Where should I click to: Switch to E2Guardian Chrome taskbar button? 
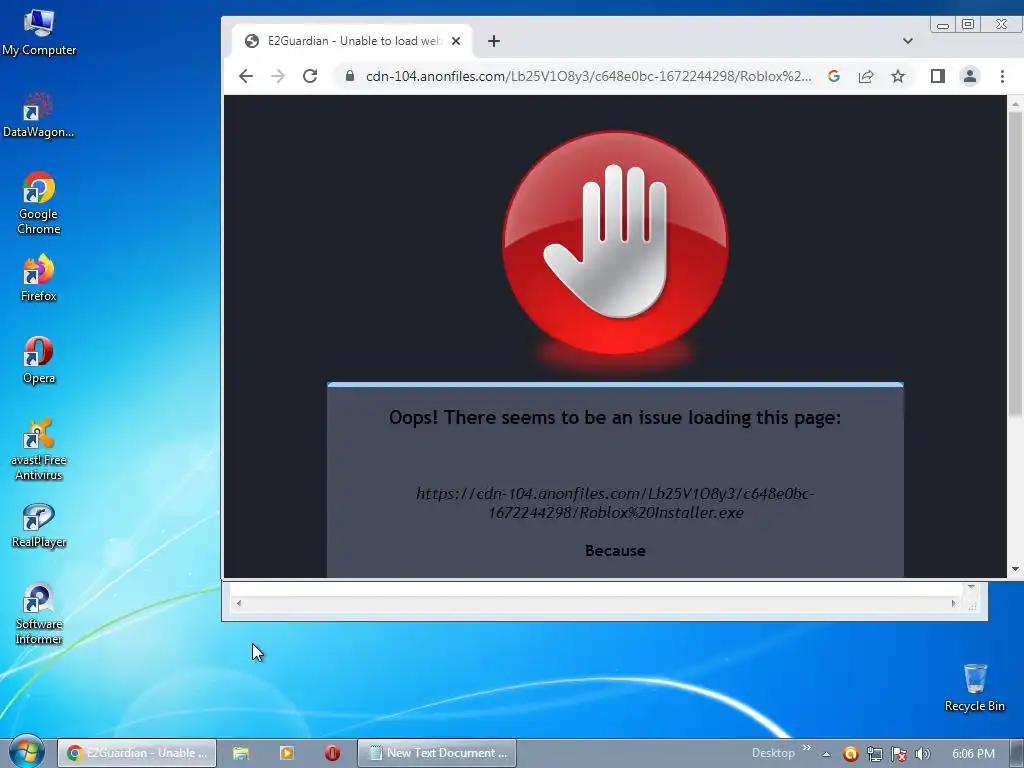tap(137, 753)
